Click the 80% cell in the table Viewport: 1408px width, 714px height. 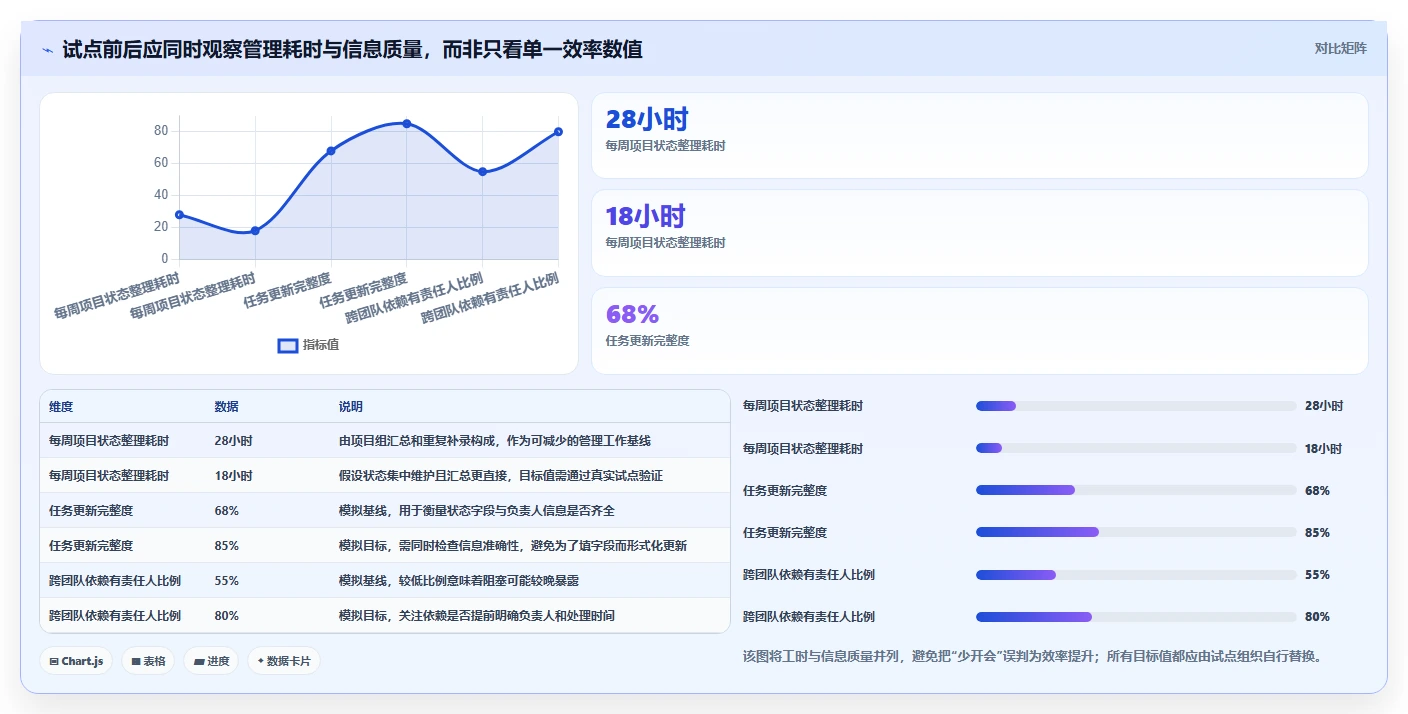tap(227, 616)
